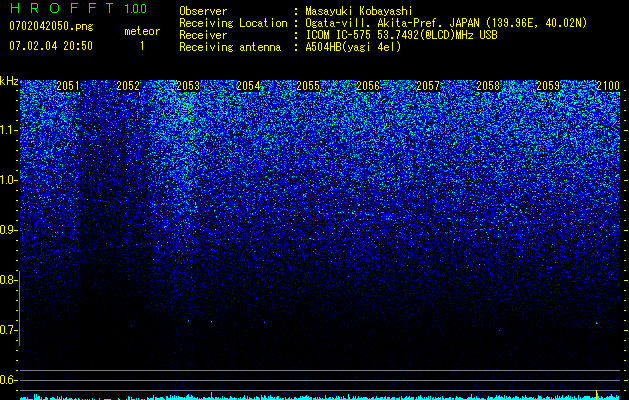Click the observer name Masayuki Kobayashi

[359, 11]
